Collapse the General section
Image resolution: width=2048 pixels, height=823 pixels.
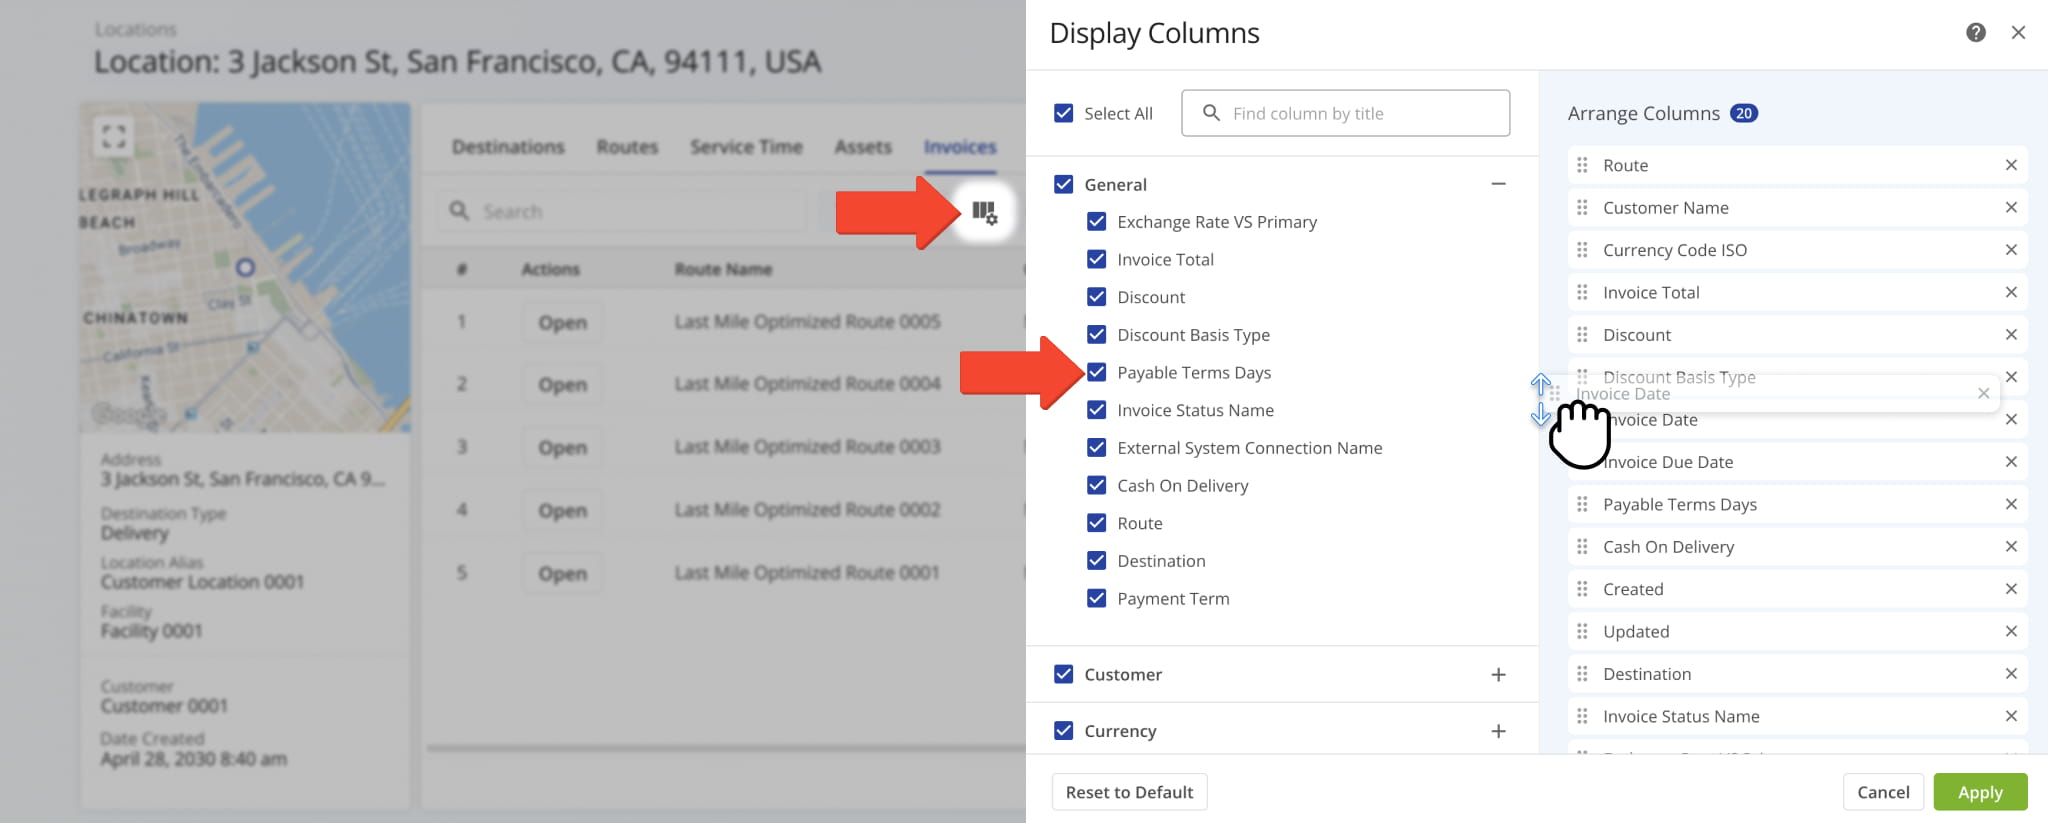click(x=1498, y=184)
